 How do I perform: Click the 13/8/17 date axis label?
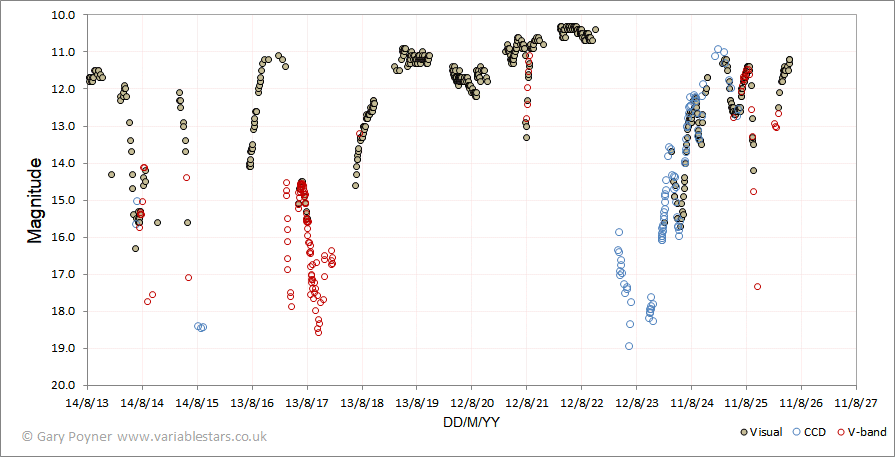pyautogui.click(x=307, y=402)
